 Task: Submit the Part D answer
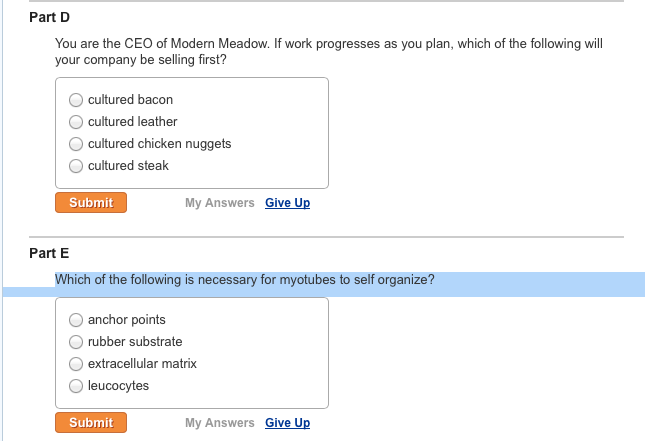[x=91, y=203]
